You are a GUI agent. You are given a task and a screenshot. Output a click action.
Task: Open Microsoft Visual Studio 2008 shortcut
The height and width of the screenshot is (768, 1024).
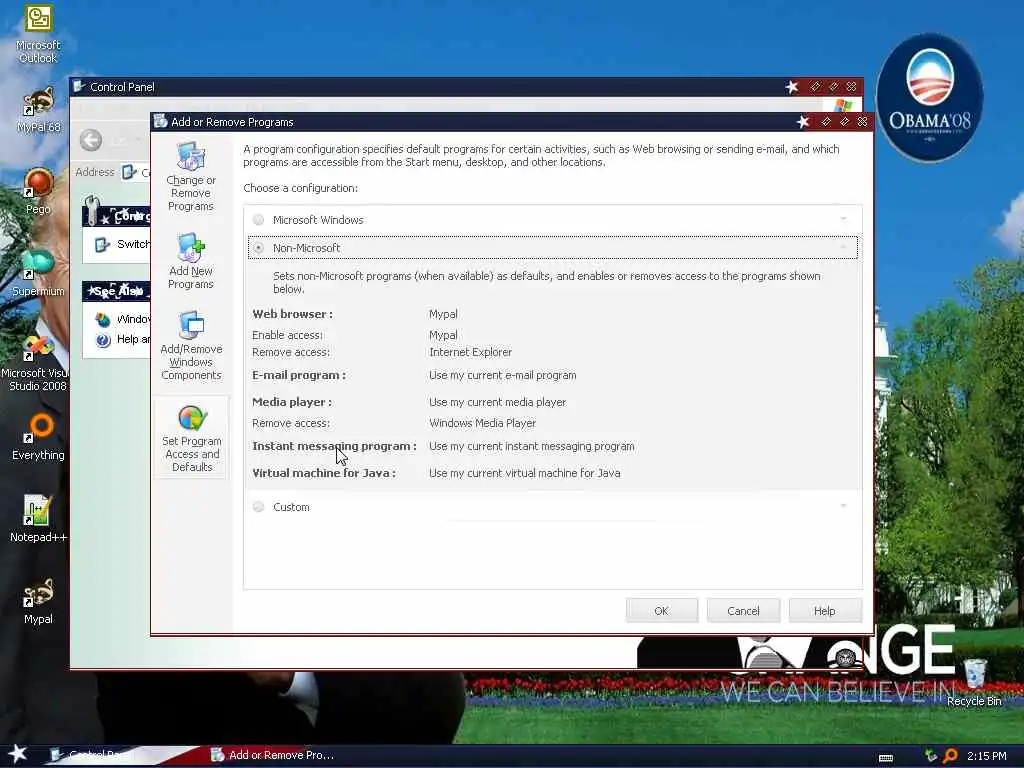pos(37,364)
